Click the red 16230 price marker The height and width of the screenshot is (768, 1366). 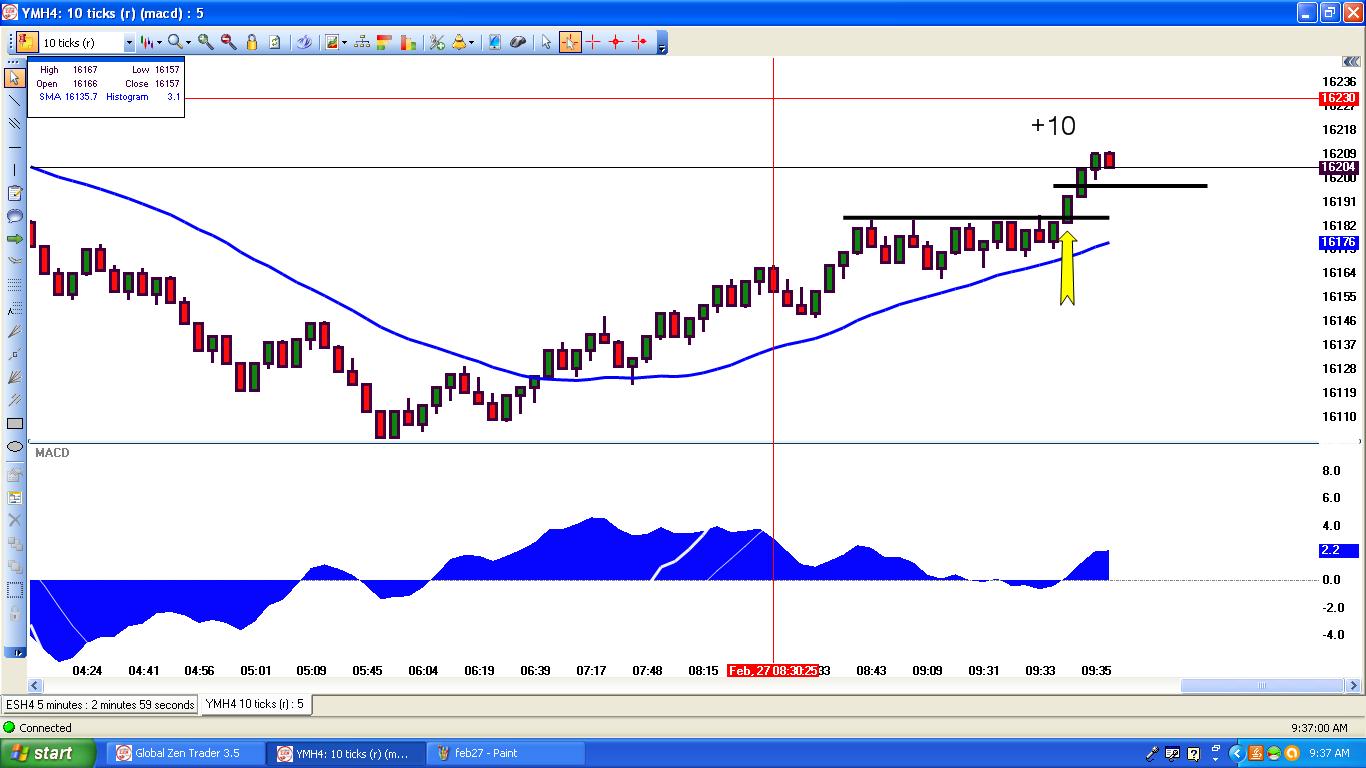1338,98
